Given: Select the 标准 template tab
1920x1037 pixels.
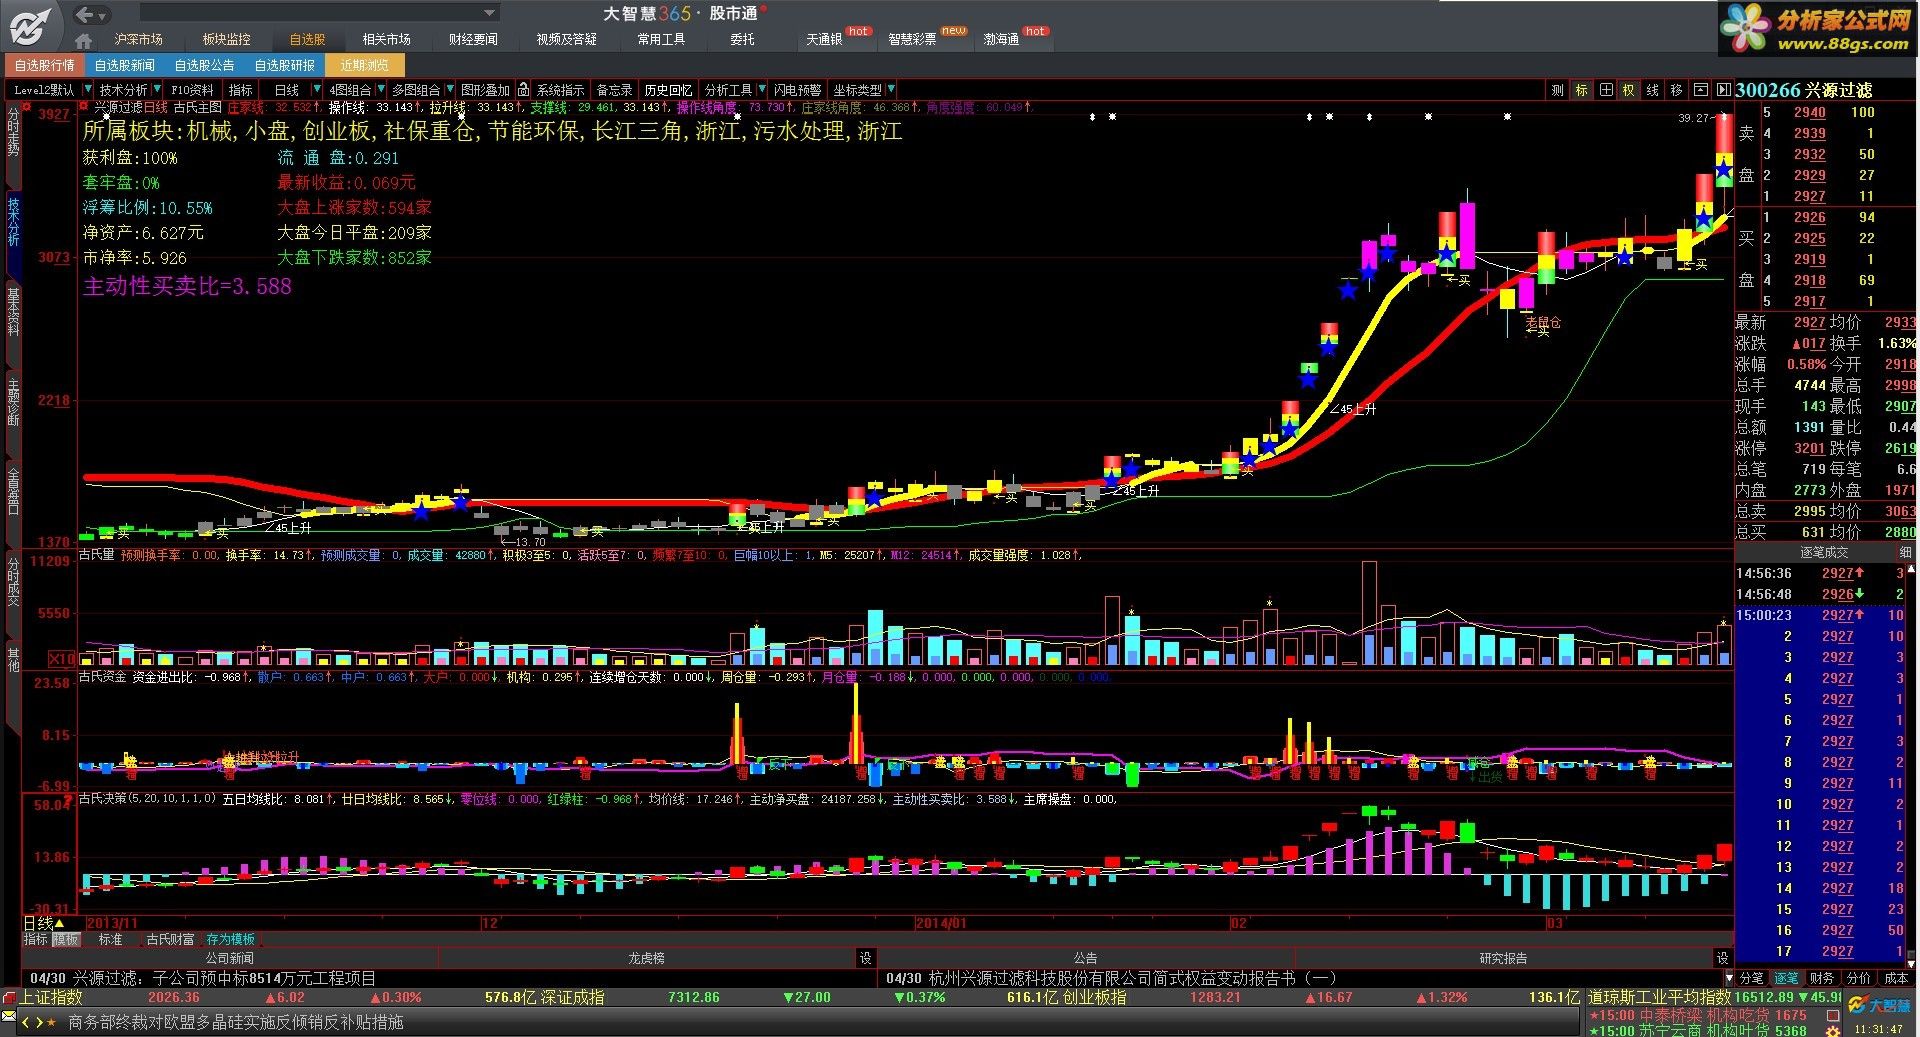Looking at the screenshot, I should coord(110,940).
